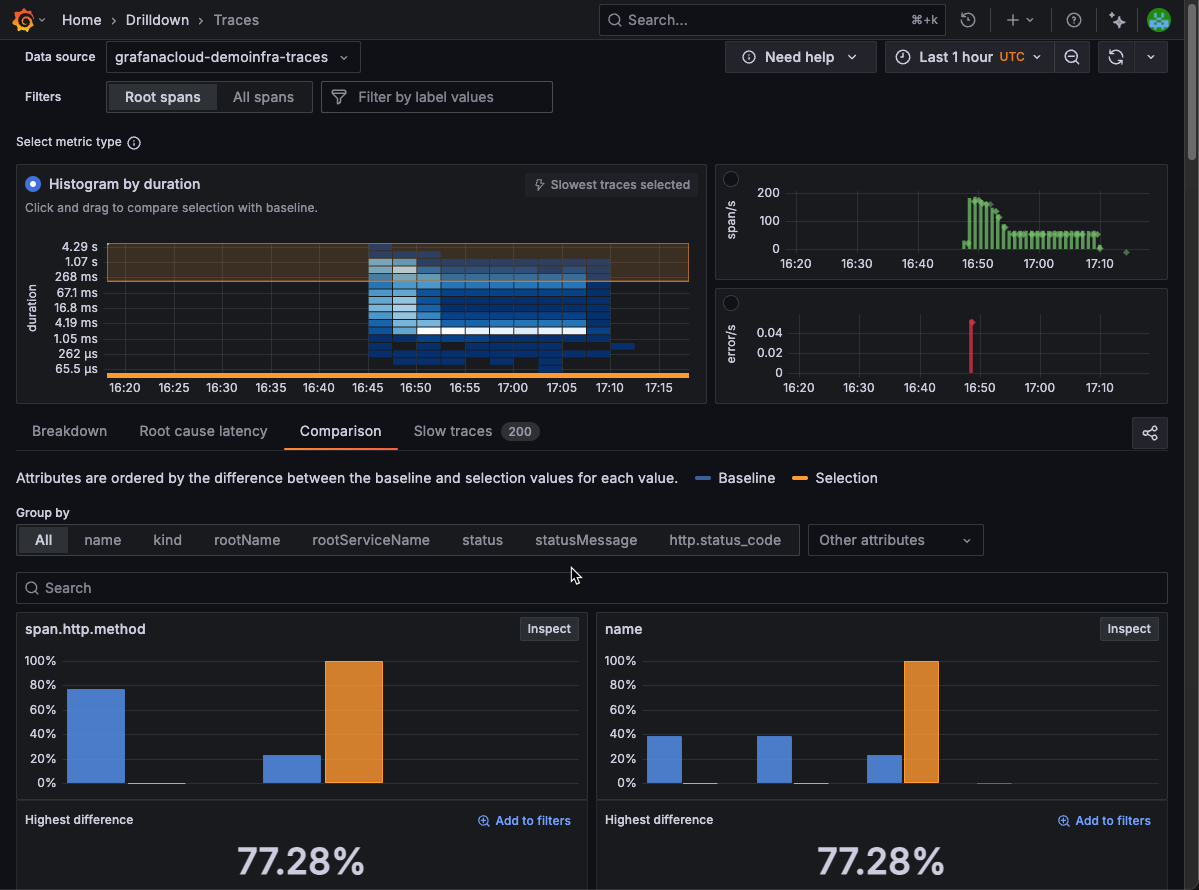
Task: Click the blue Baseline legend swatch
Action: tap(703, 479)
